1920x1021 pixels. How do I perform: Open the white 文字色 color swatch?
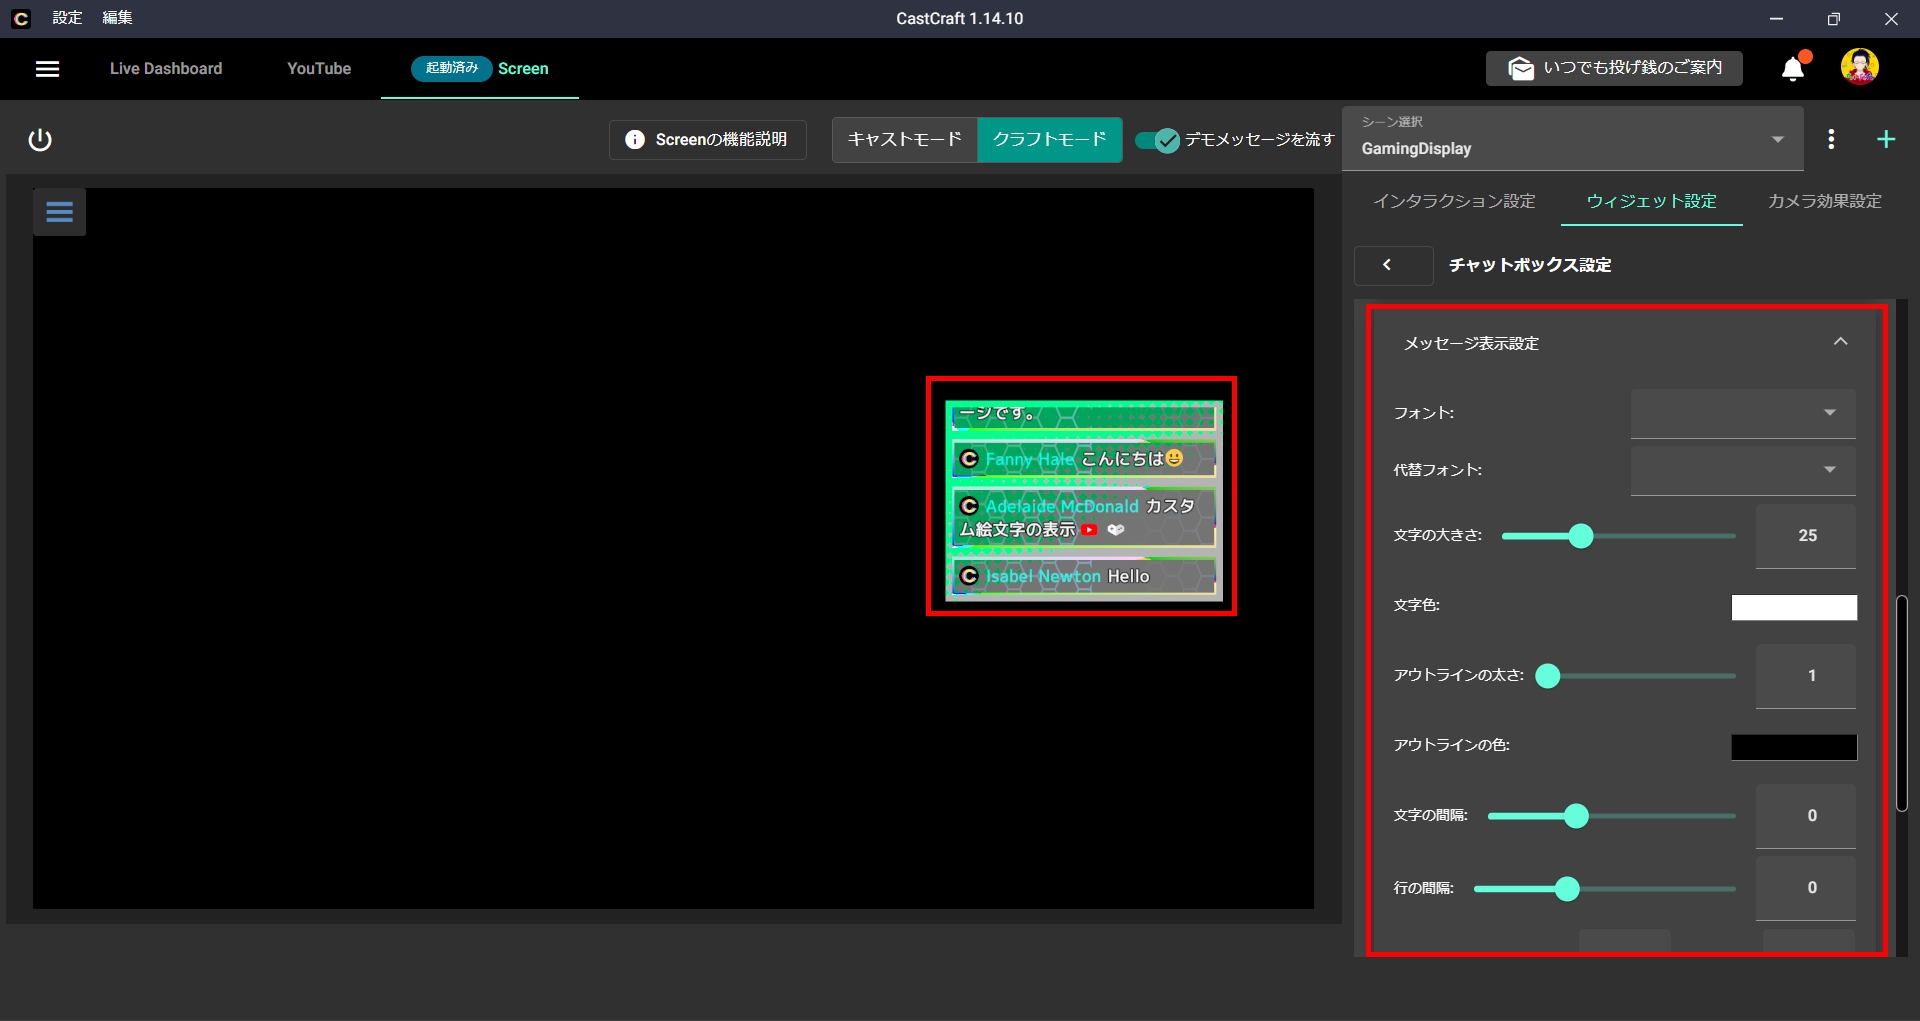[x=1794, y=607]
